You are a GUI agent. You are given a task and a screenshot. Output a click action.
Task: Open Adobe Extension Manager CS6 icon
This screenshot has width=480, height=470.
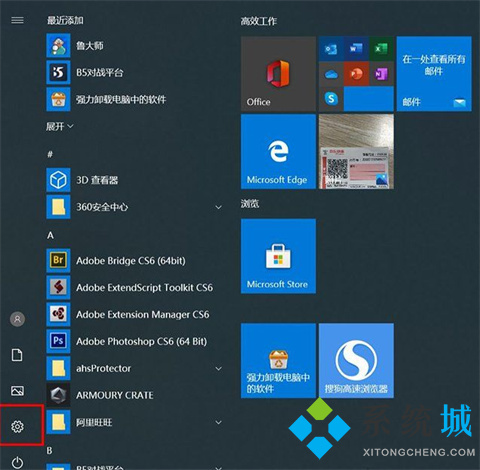click(x=58, y=314)
